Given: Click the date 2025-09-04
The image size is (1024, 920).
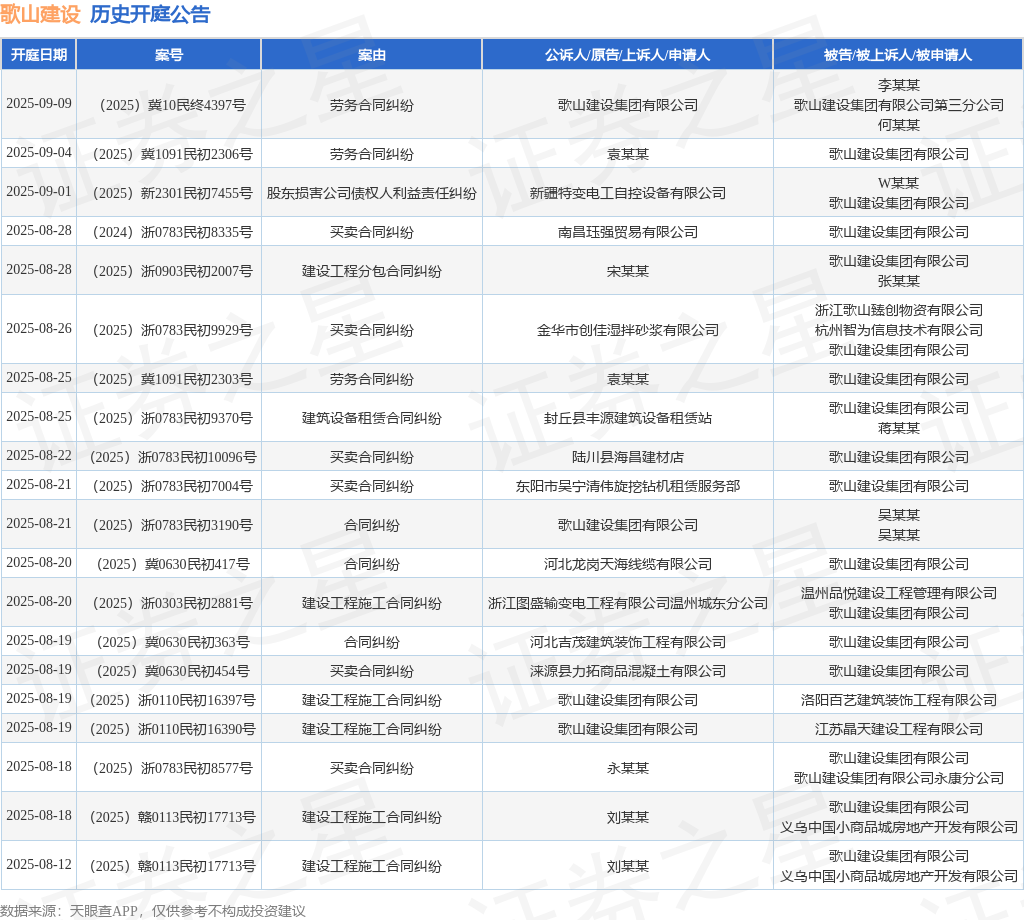Looking at the screenshot, I should pos(39,153).
